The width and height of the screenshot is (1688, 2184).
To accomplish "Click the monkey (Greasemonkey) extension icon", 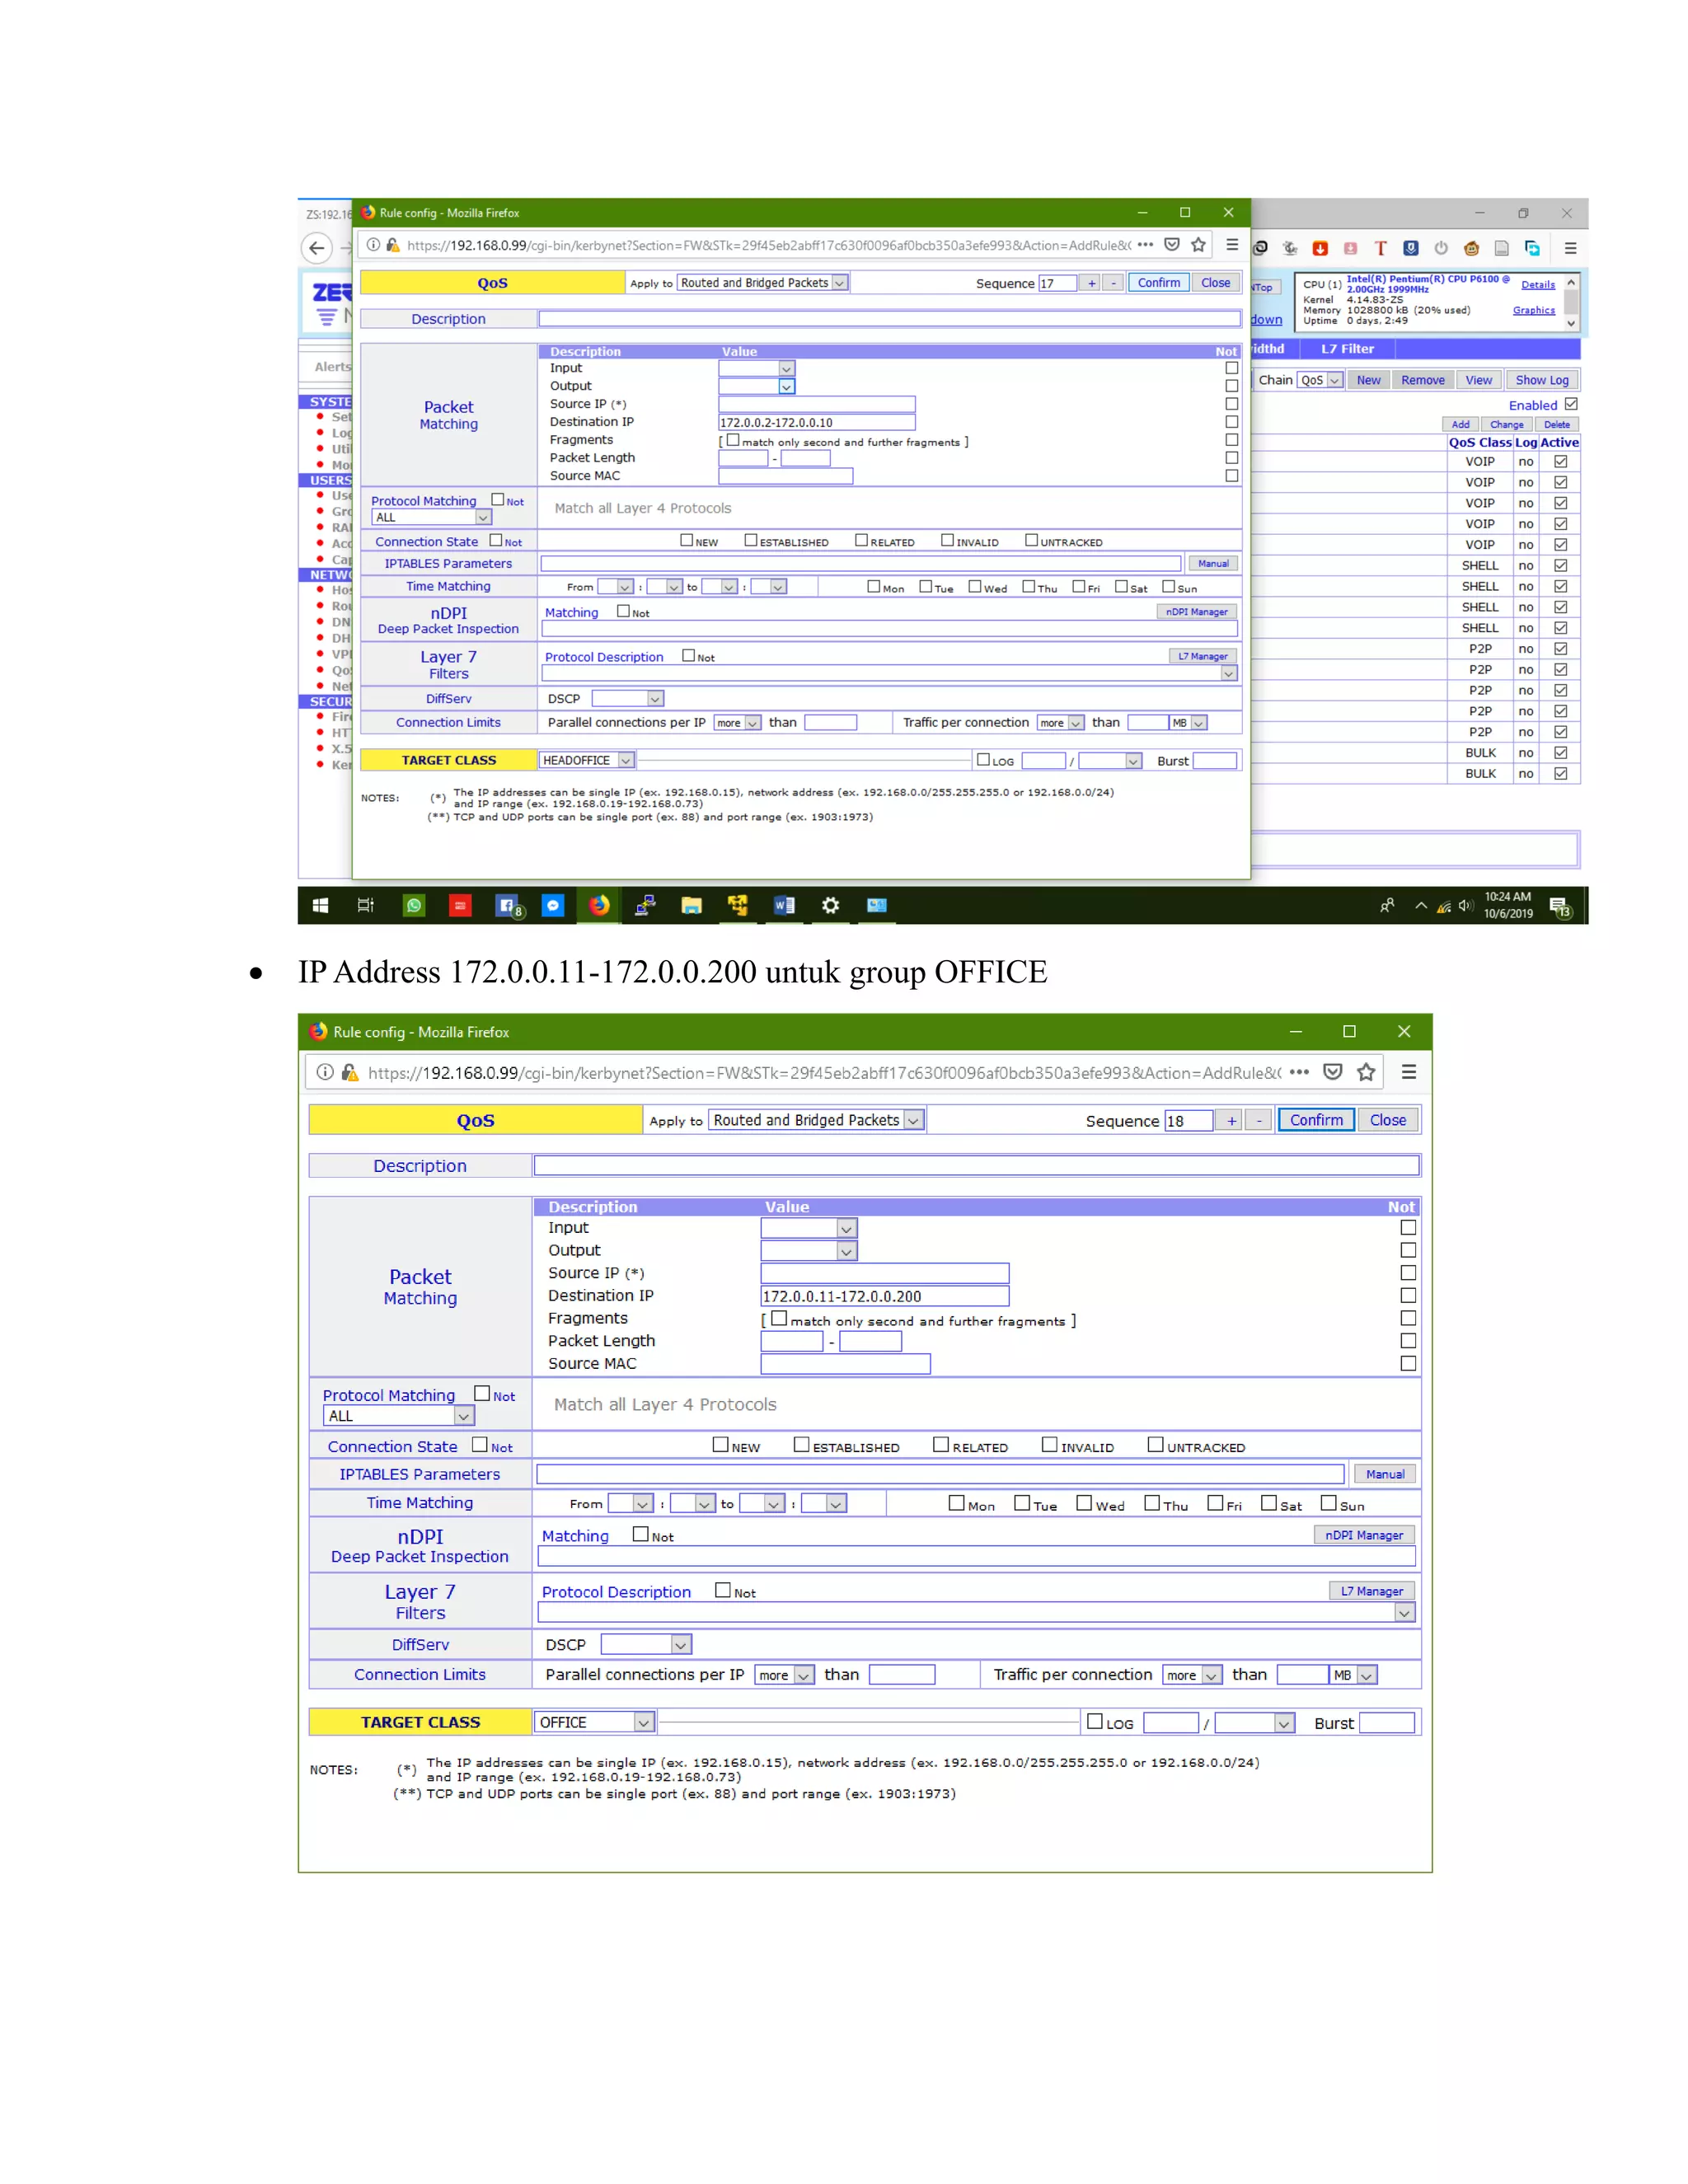I will [x=1471, y=248].
